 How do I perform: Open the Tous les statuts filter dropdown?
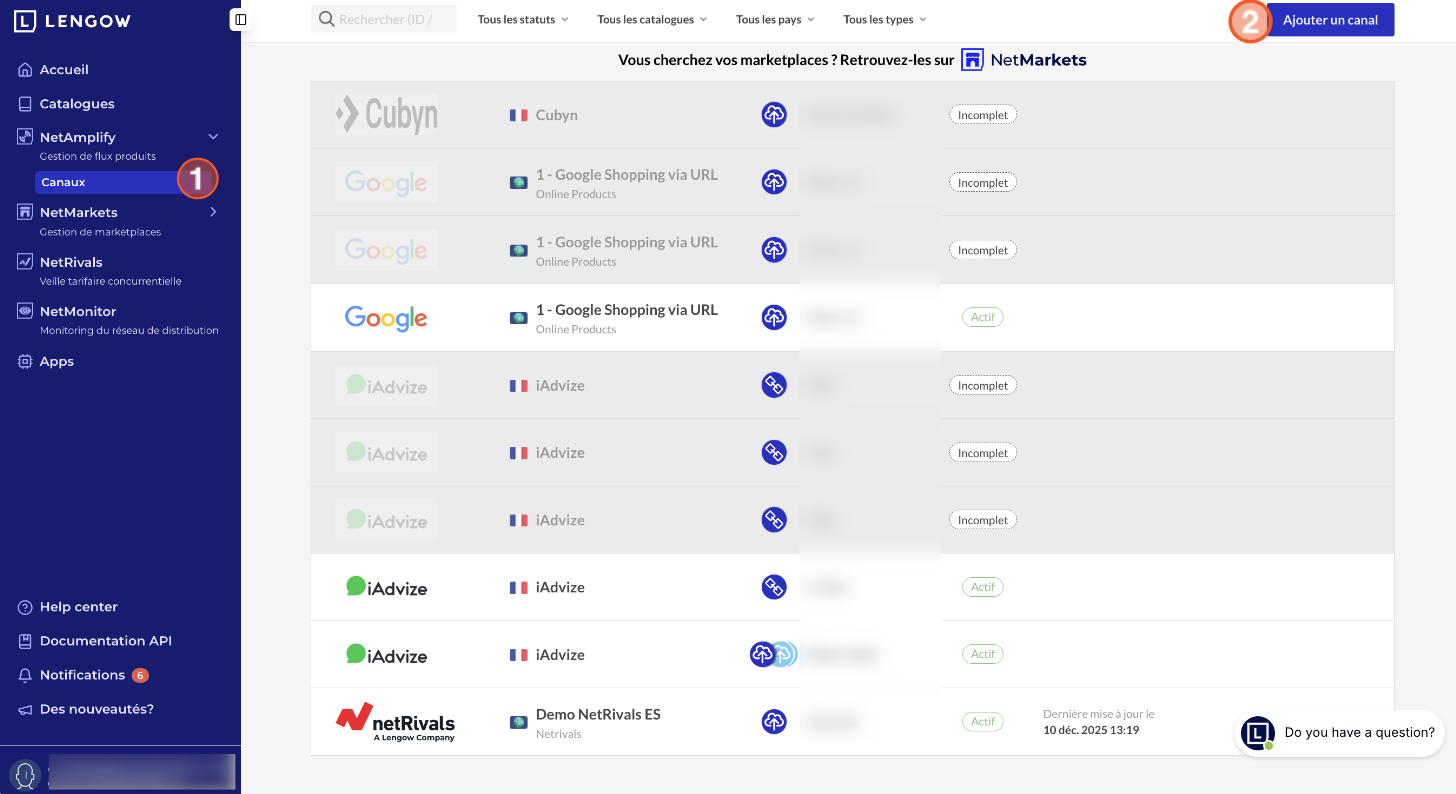click(523, 19)
